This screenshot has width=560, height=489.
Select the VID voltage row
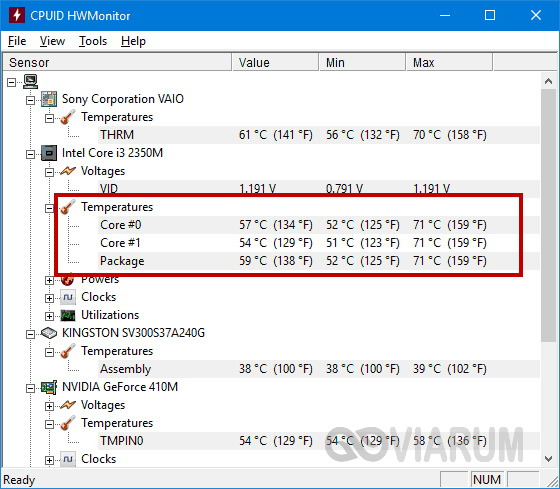[319, 189]
